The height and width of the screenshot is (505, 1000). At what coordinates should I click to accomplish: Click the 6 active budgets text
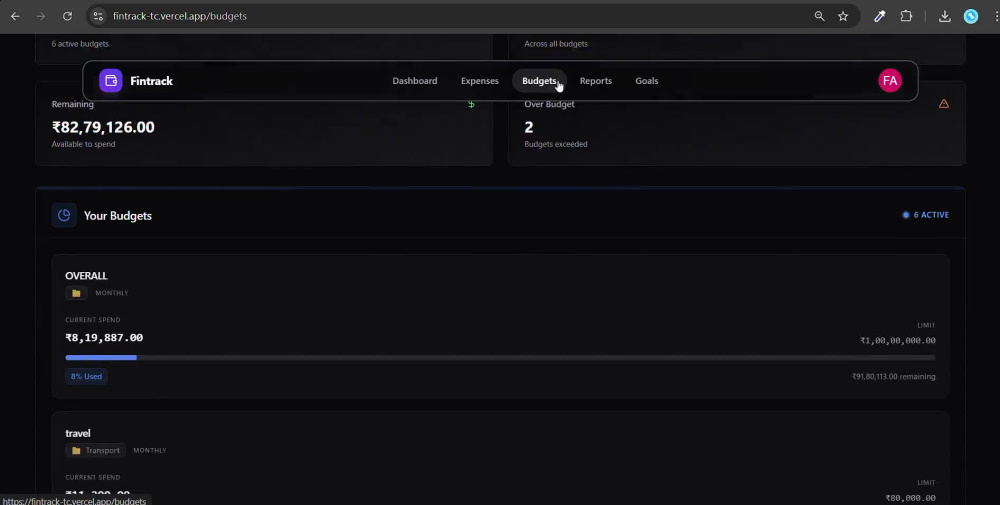[x=80, y=44]
